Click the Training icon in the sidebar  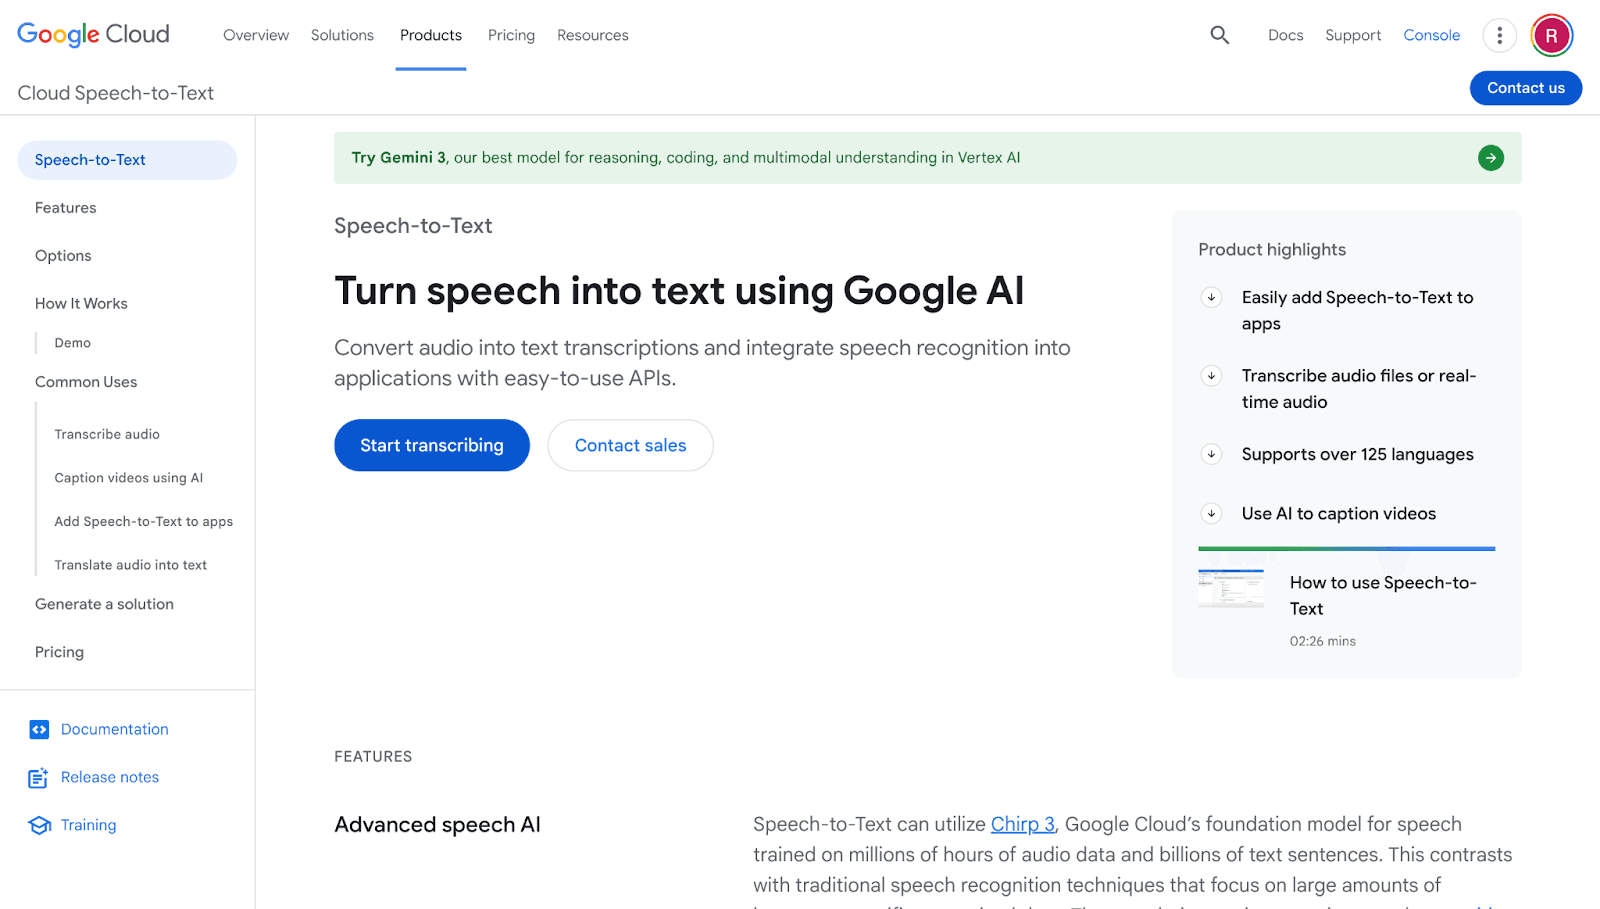(38, 825)
